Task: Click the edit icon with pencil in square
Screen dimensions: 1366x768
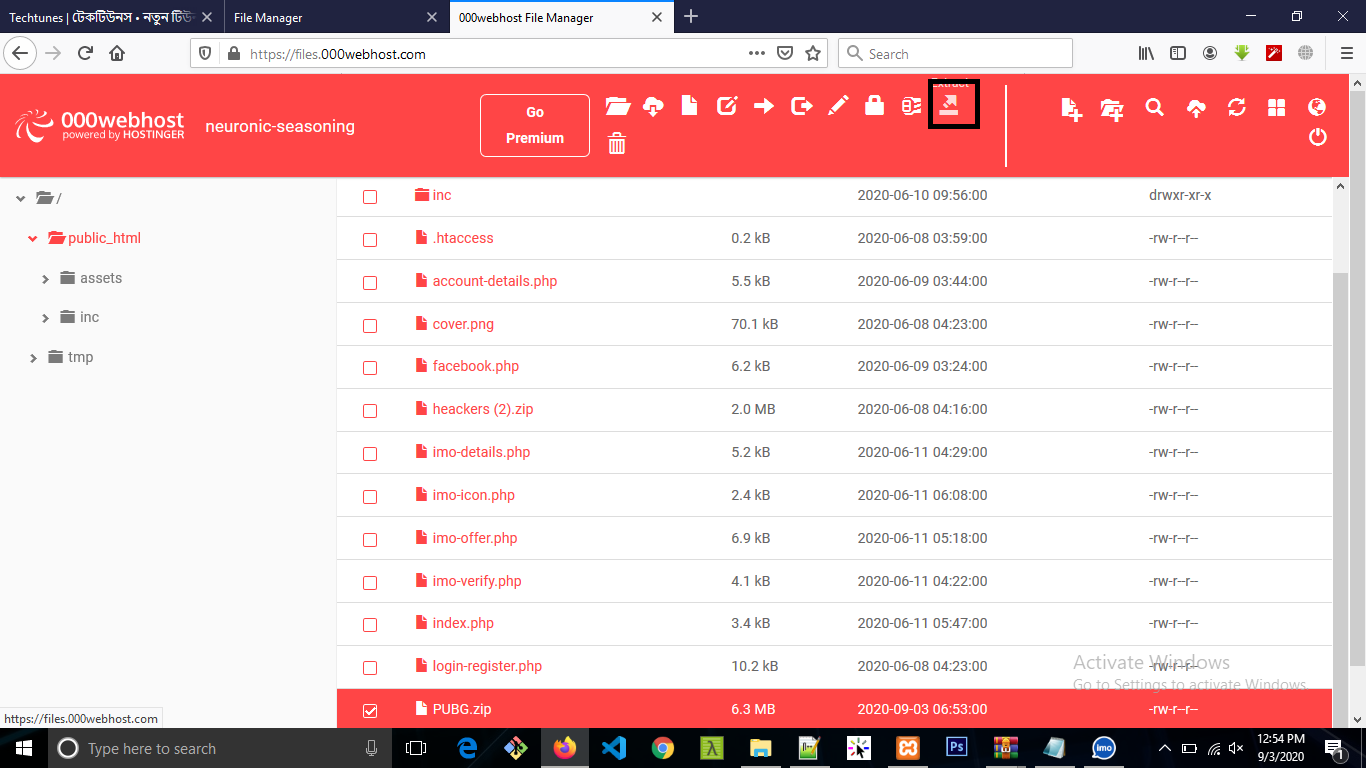Action: pos(727,105)
